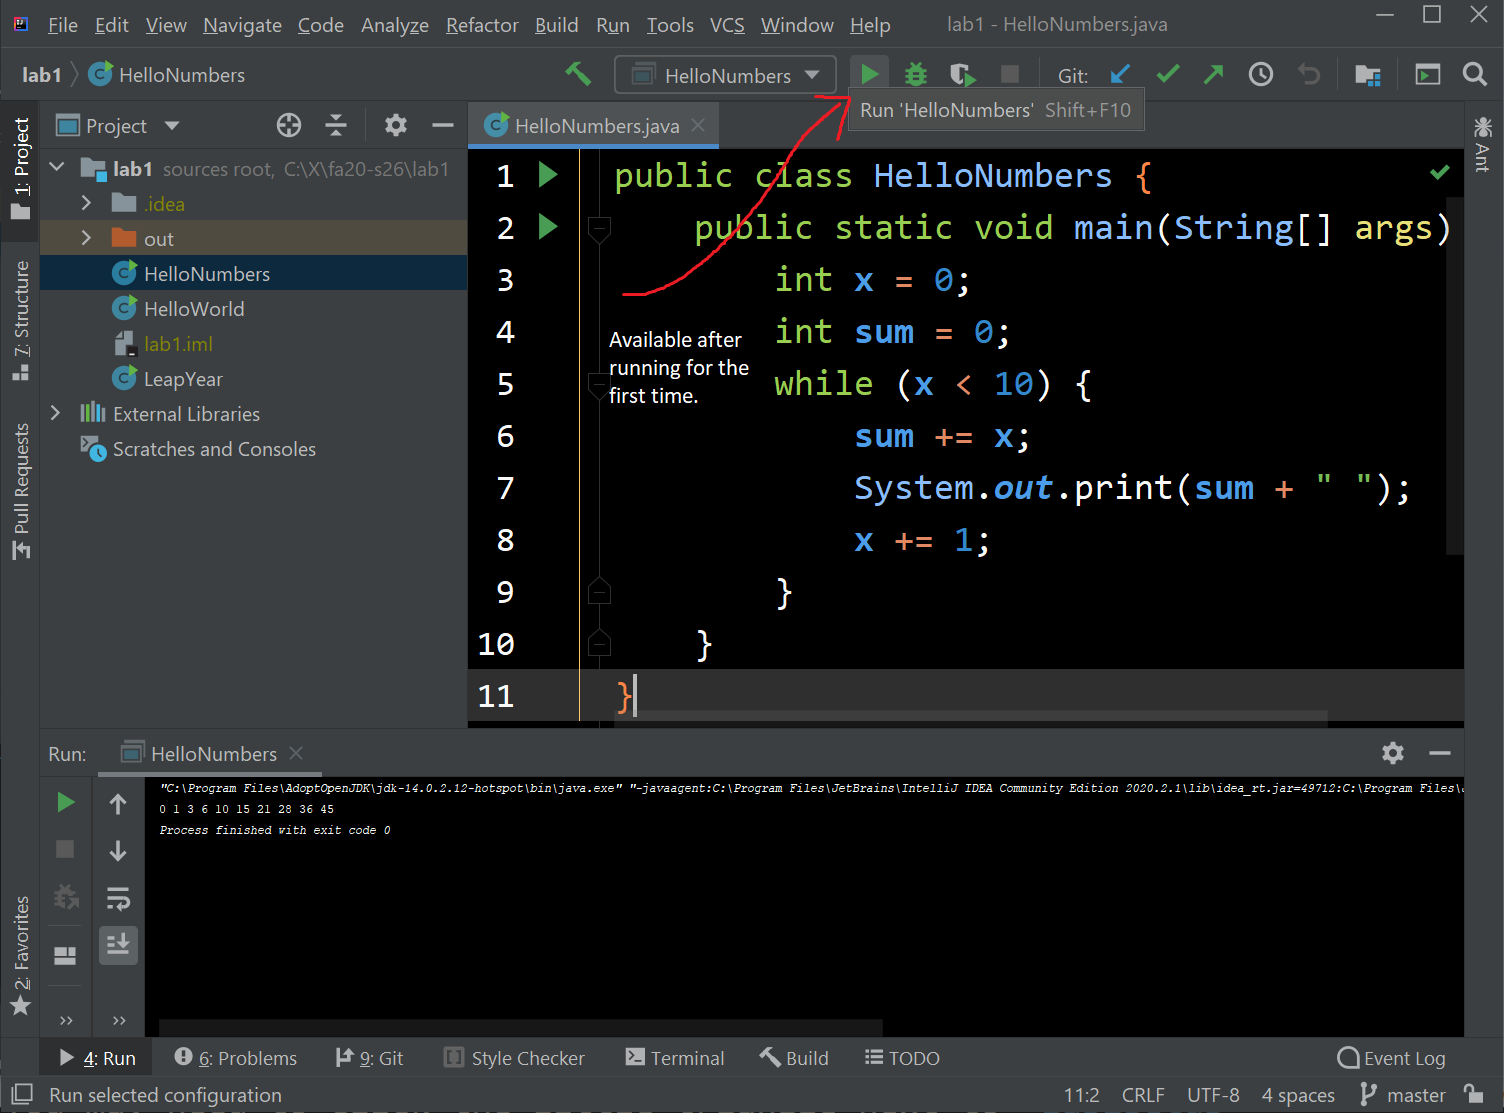Viewport: 1504px width, 1113px height.
Task: Run with Coverage shield icon
Action: coord(962,74)
